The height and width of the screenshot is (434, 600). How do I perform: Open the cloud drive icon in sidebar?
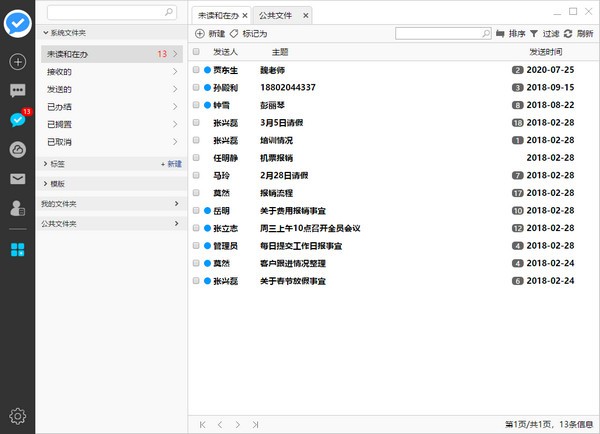point(17,149)
